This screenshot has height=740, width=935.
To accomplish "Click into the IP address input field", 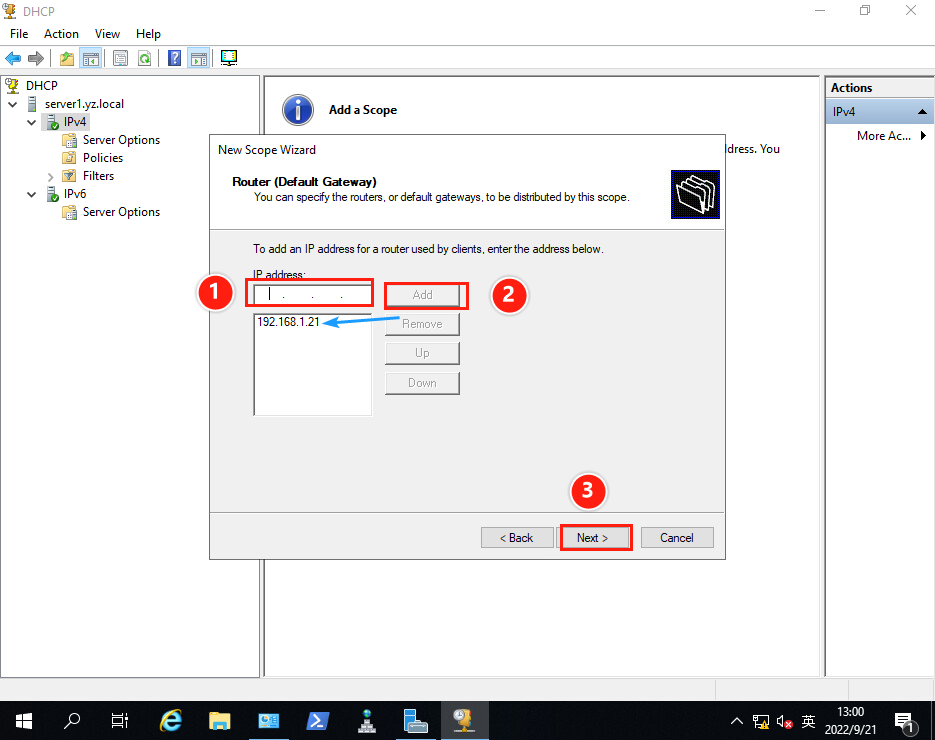I will (x=312, y=294).
